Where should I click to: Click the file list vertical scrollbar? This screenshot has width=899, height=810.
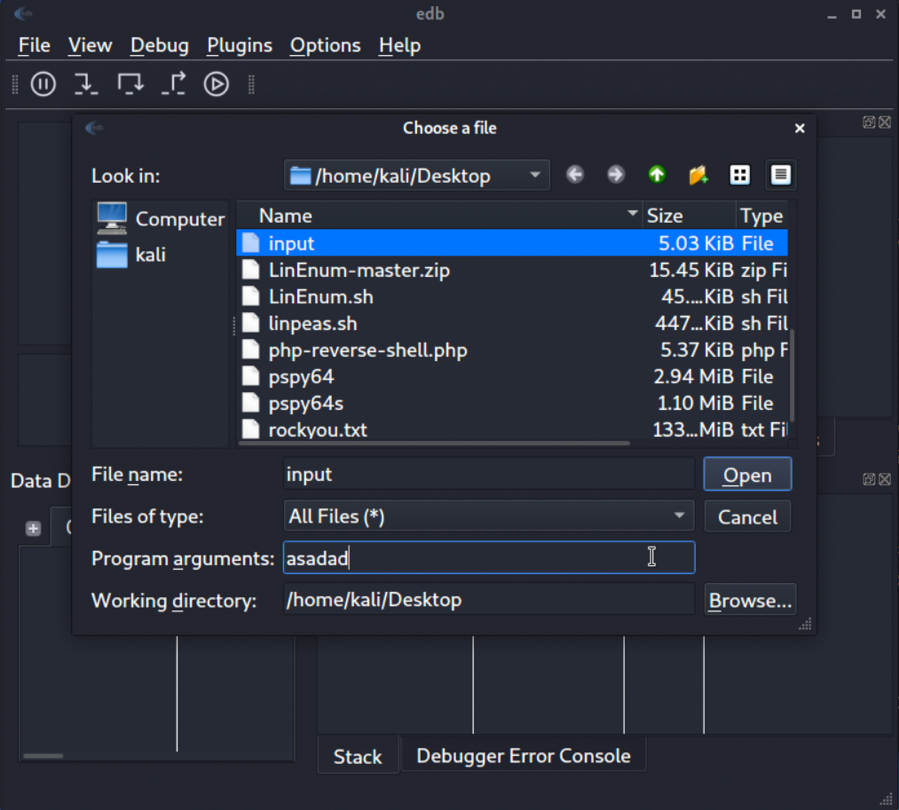[x=792, y=375]
